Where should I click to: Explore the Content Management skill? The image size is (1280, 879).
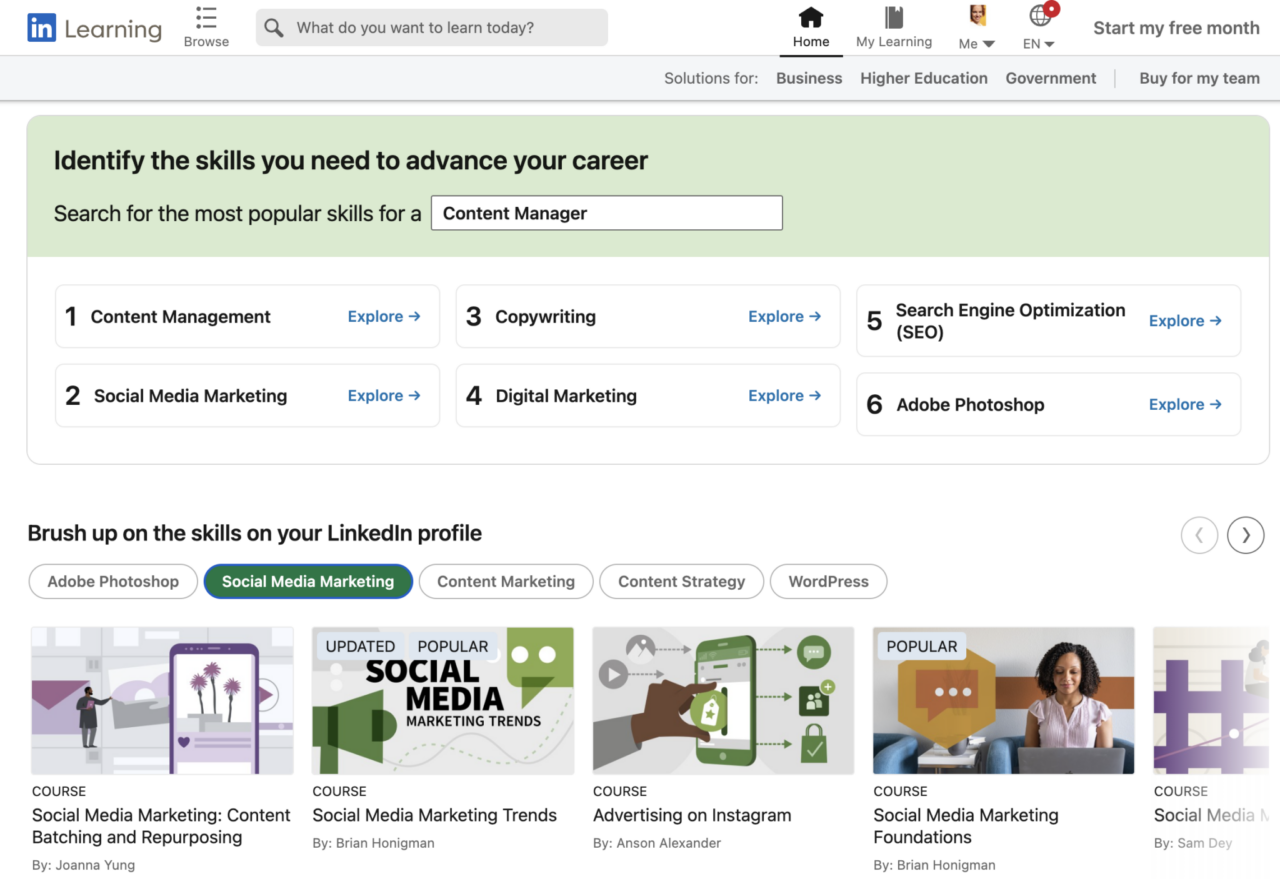coord(384,316)
